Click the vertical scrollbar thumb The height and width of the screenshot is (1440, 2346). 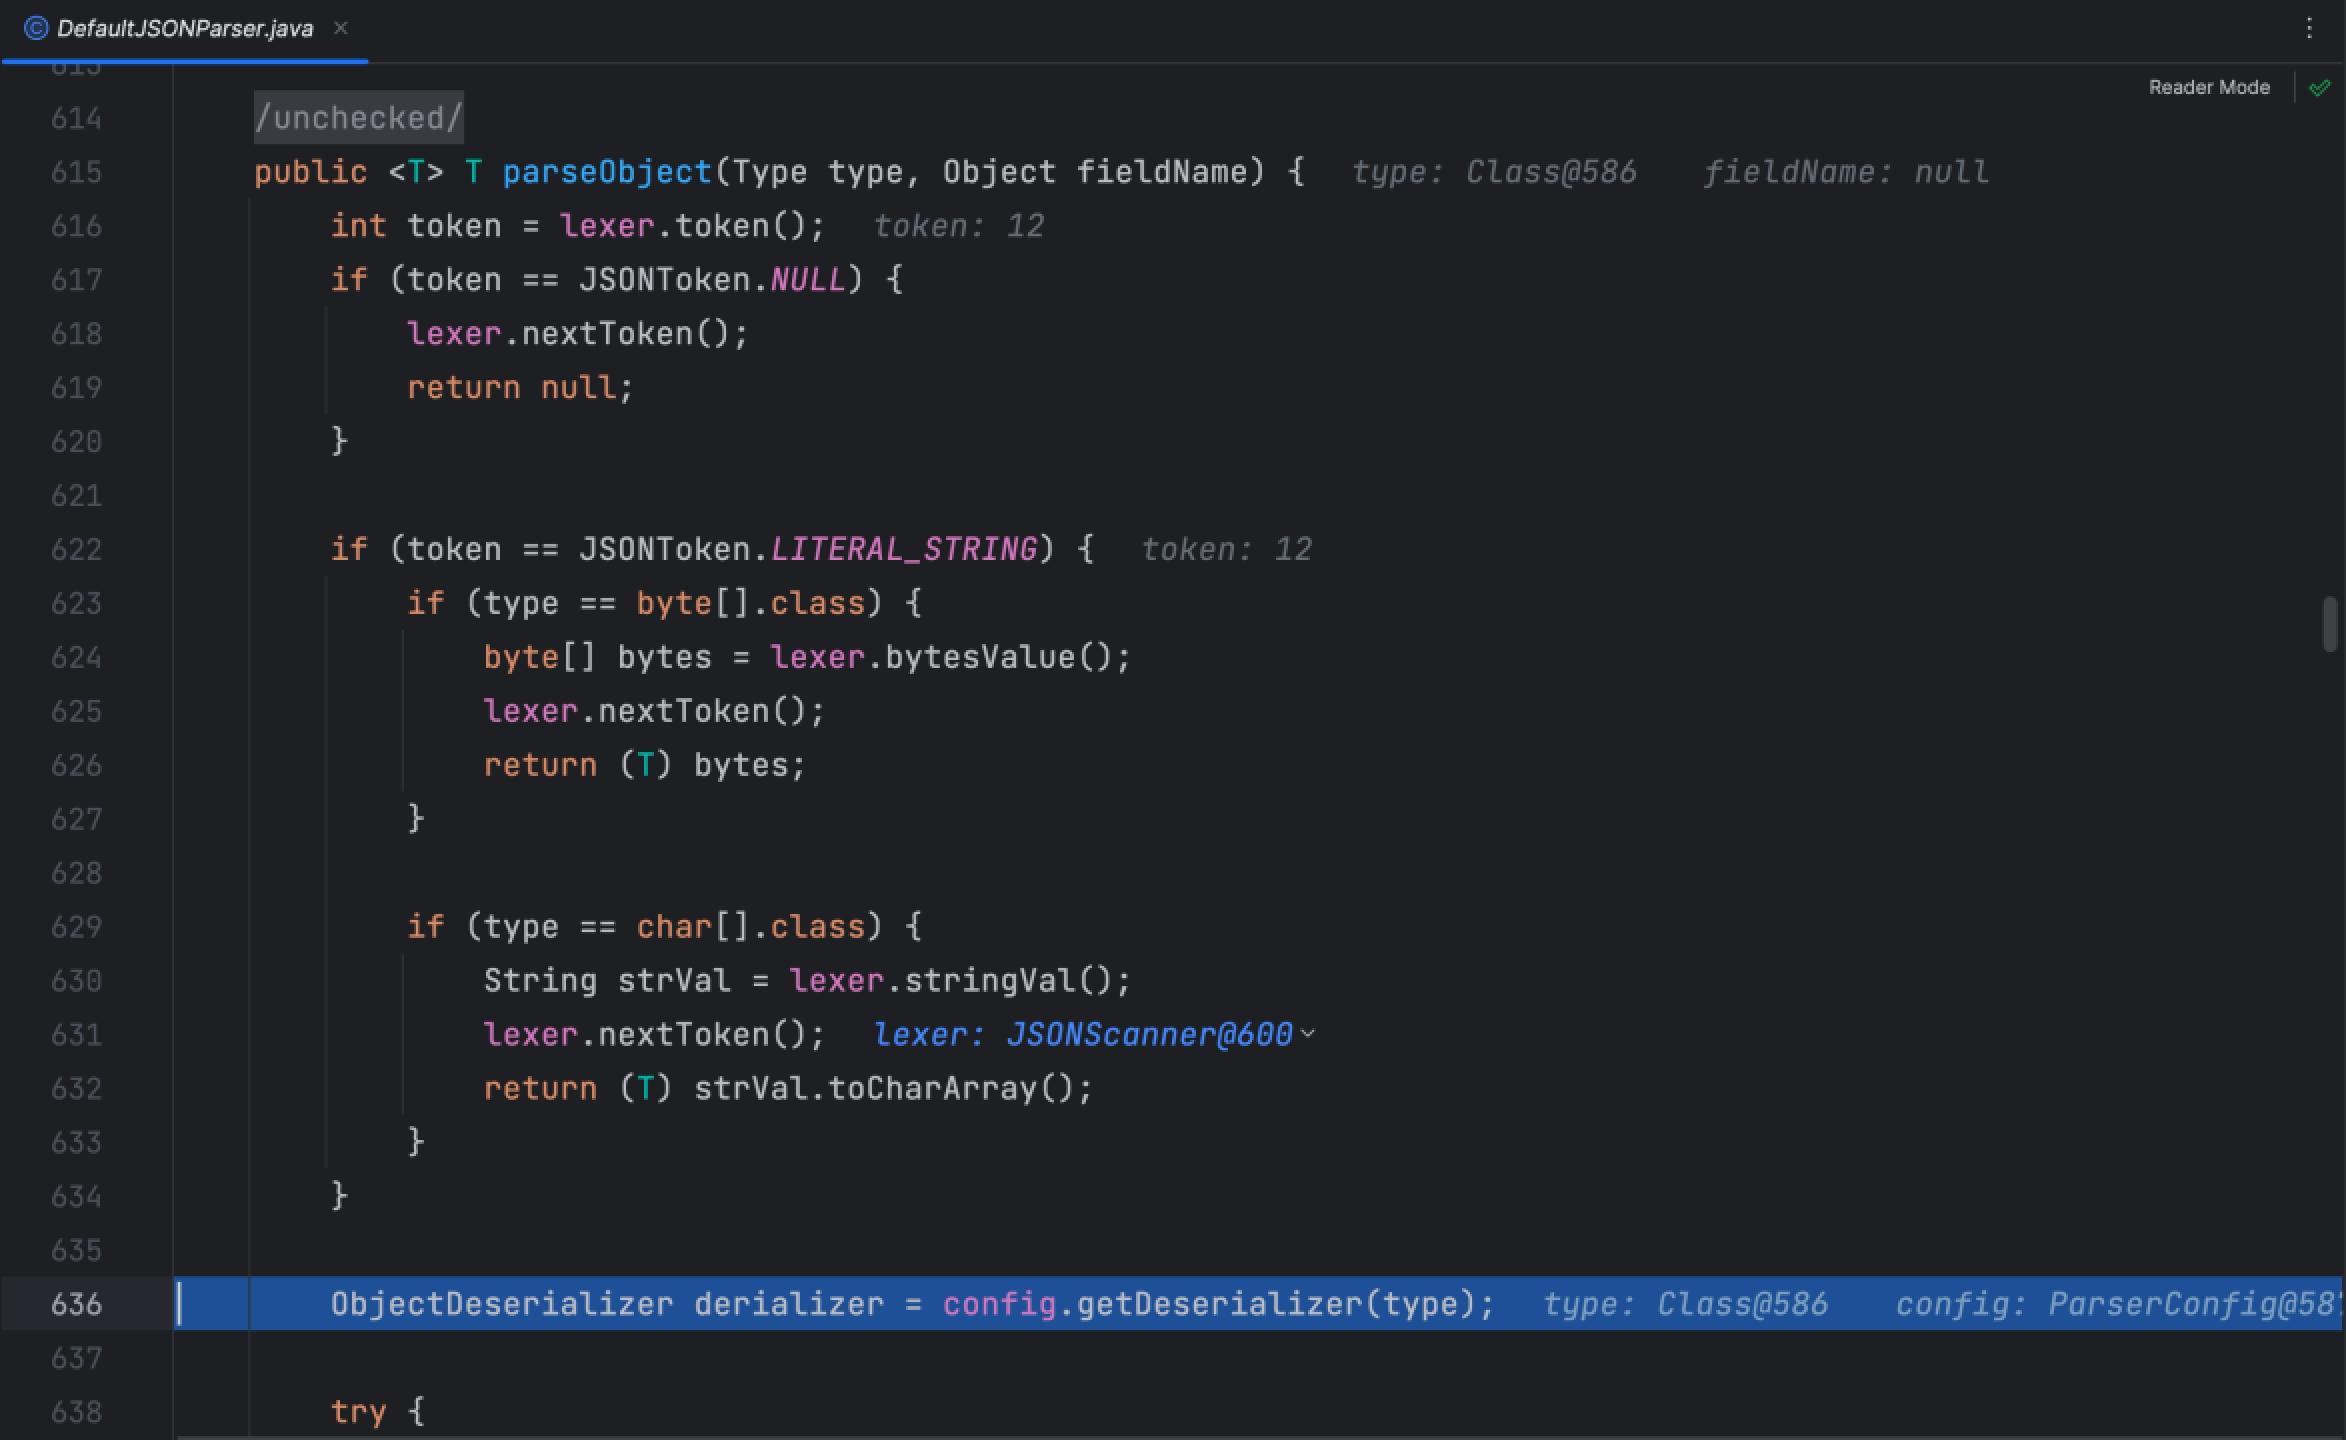click(x=2330, y=624)
